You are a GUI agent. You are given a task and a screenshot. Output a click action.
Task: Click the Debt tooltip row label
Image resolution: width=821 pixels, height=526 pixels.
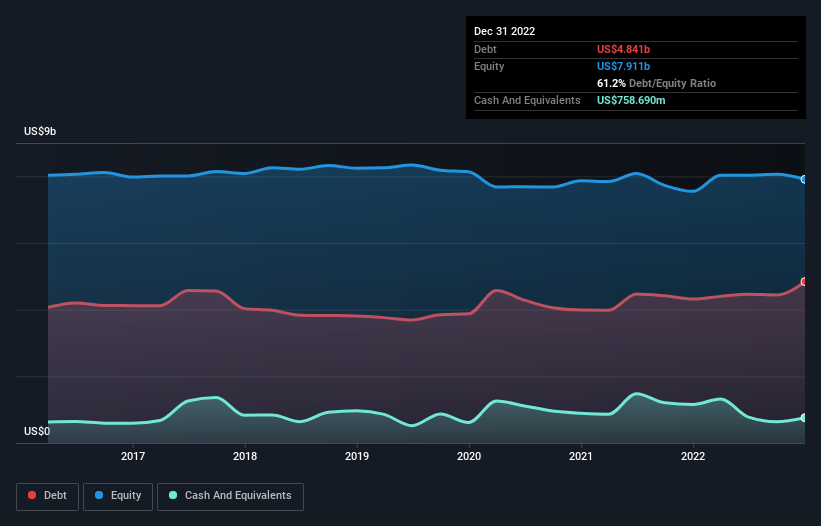tap(485, 49)
